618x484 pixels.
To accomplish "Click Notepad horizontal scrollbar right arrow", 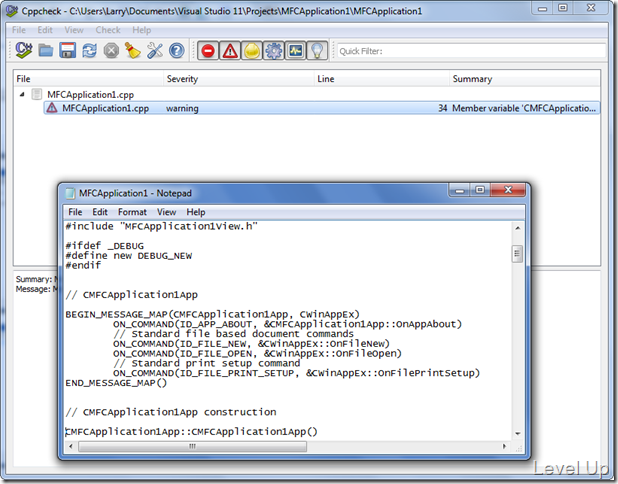I will (x=504, y=447).
